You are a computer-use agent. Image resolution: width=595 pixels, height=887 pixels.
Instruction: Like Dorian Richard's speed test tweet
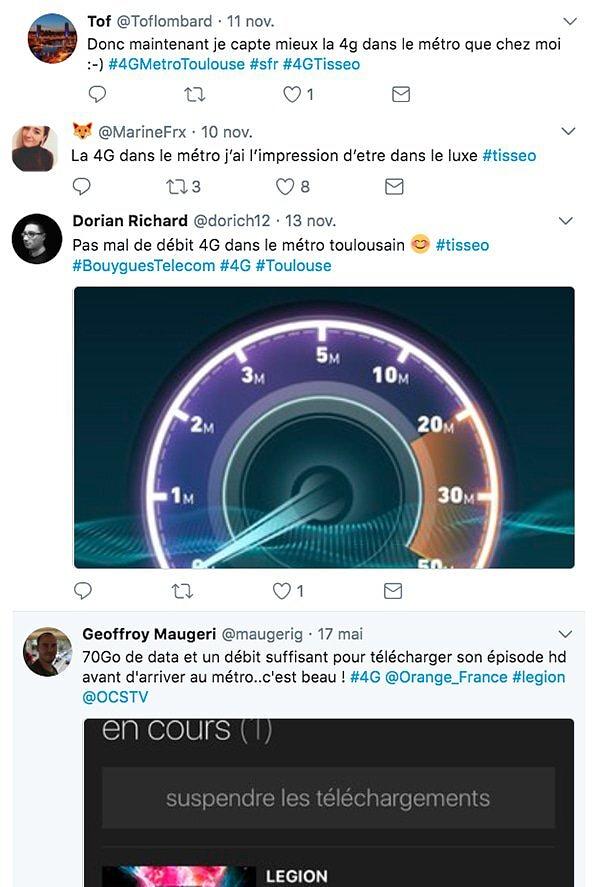tap(282, 591)
